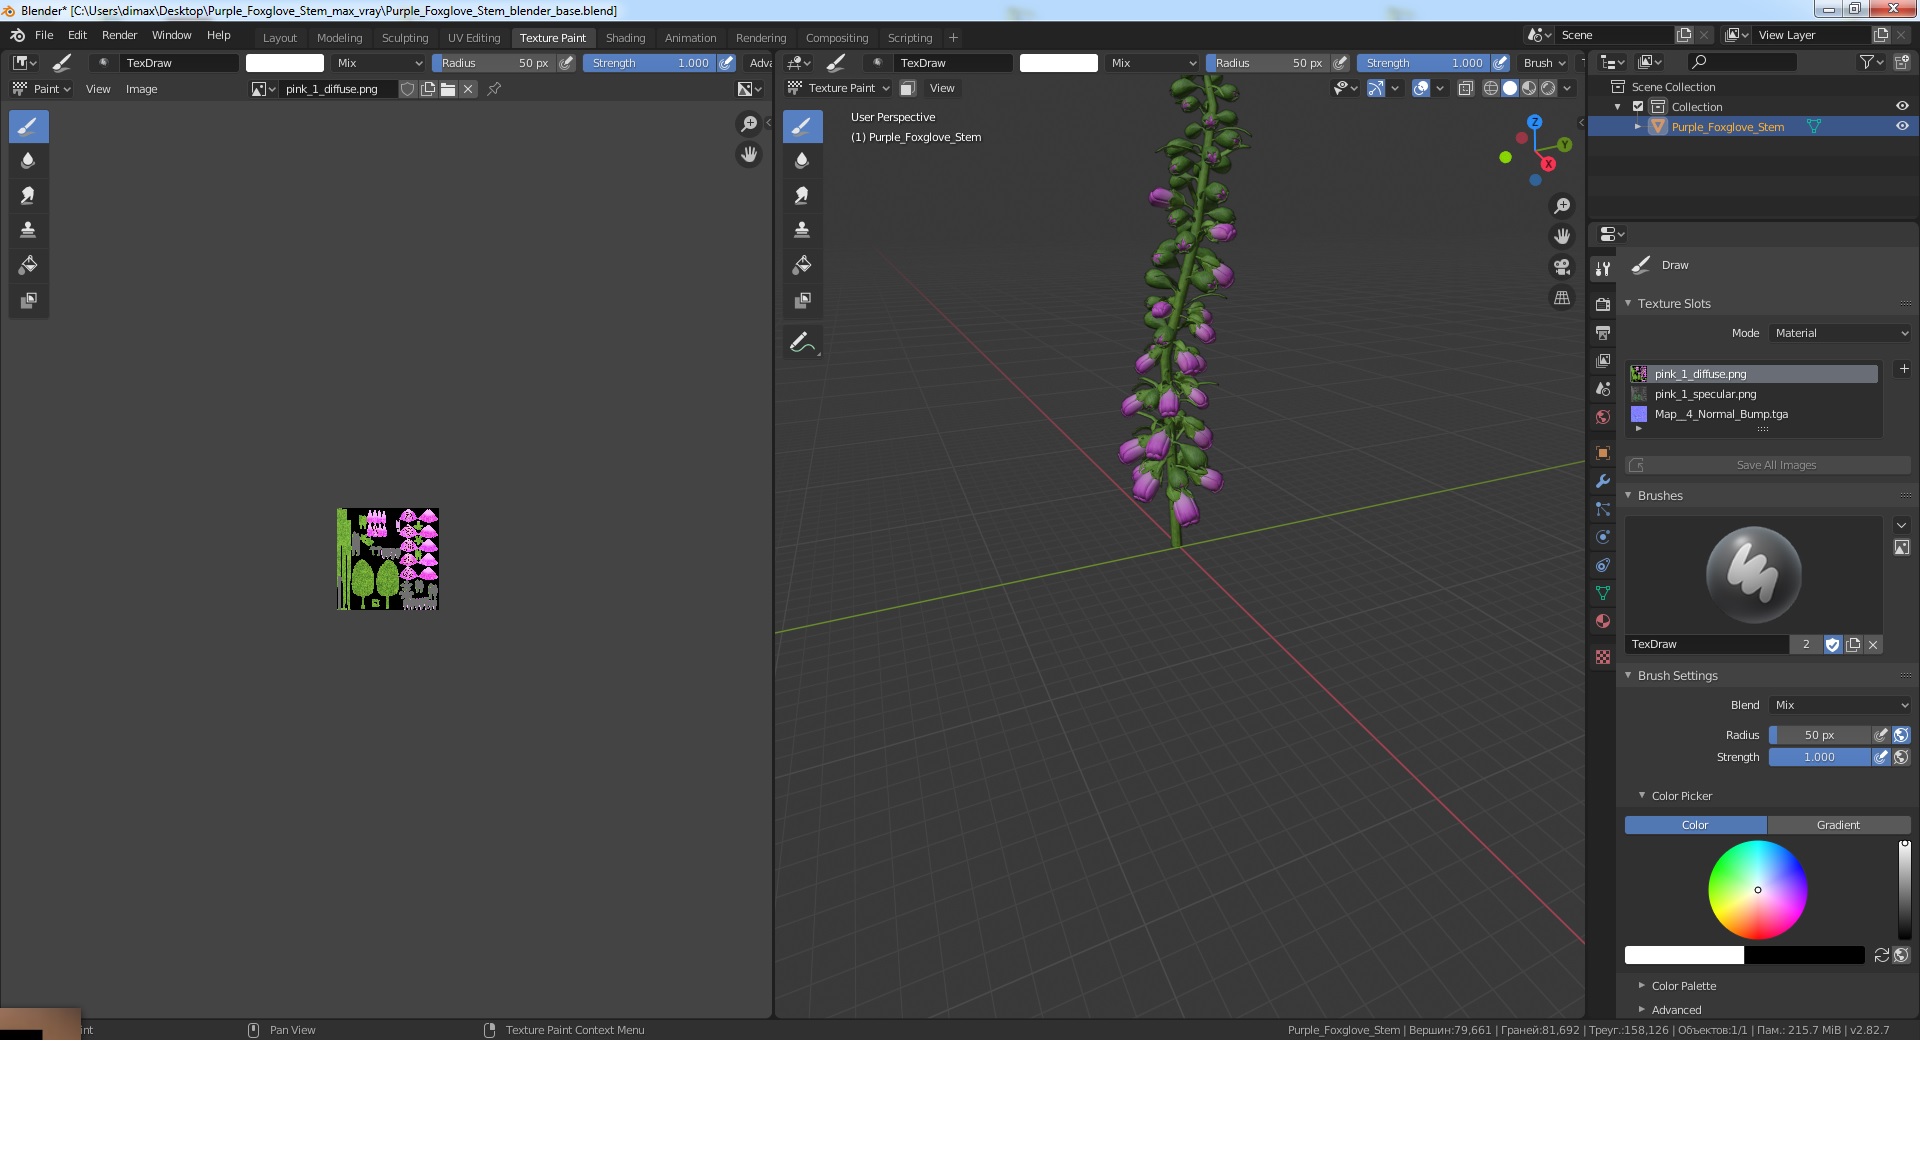Click white brush color swatch in image editor header
Image resolution: width=1920 pixels, height=1158 pixels.
pyautogui.click(x=285, y=63)
